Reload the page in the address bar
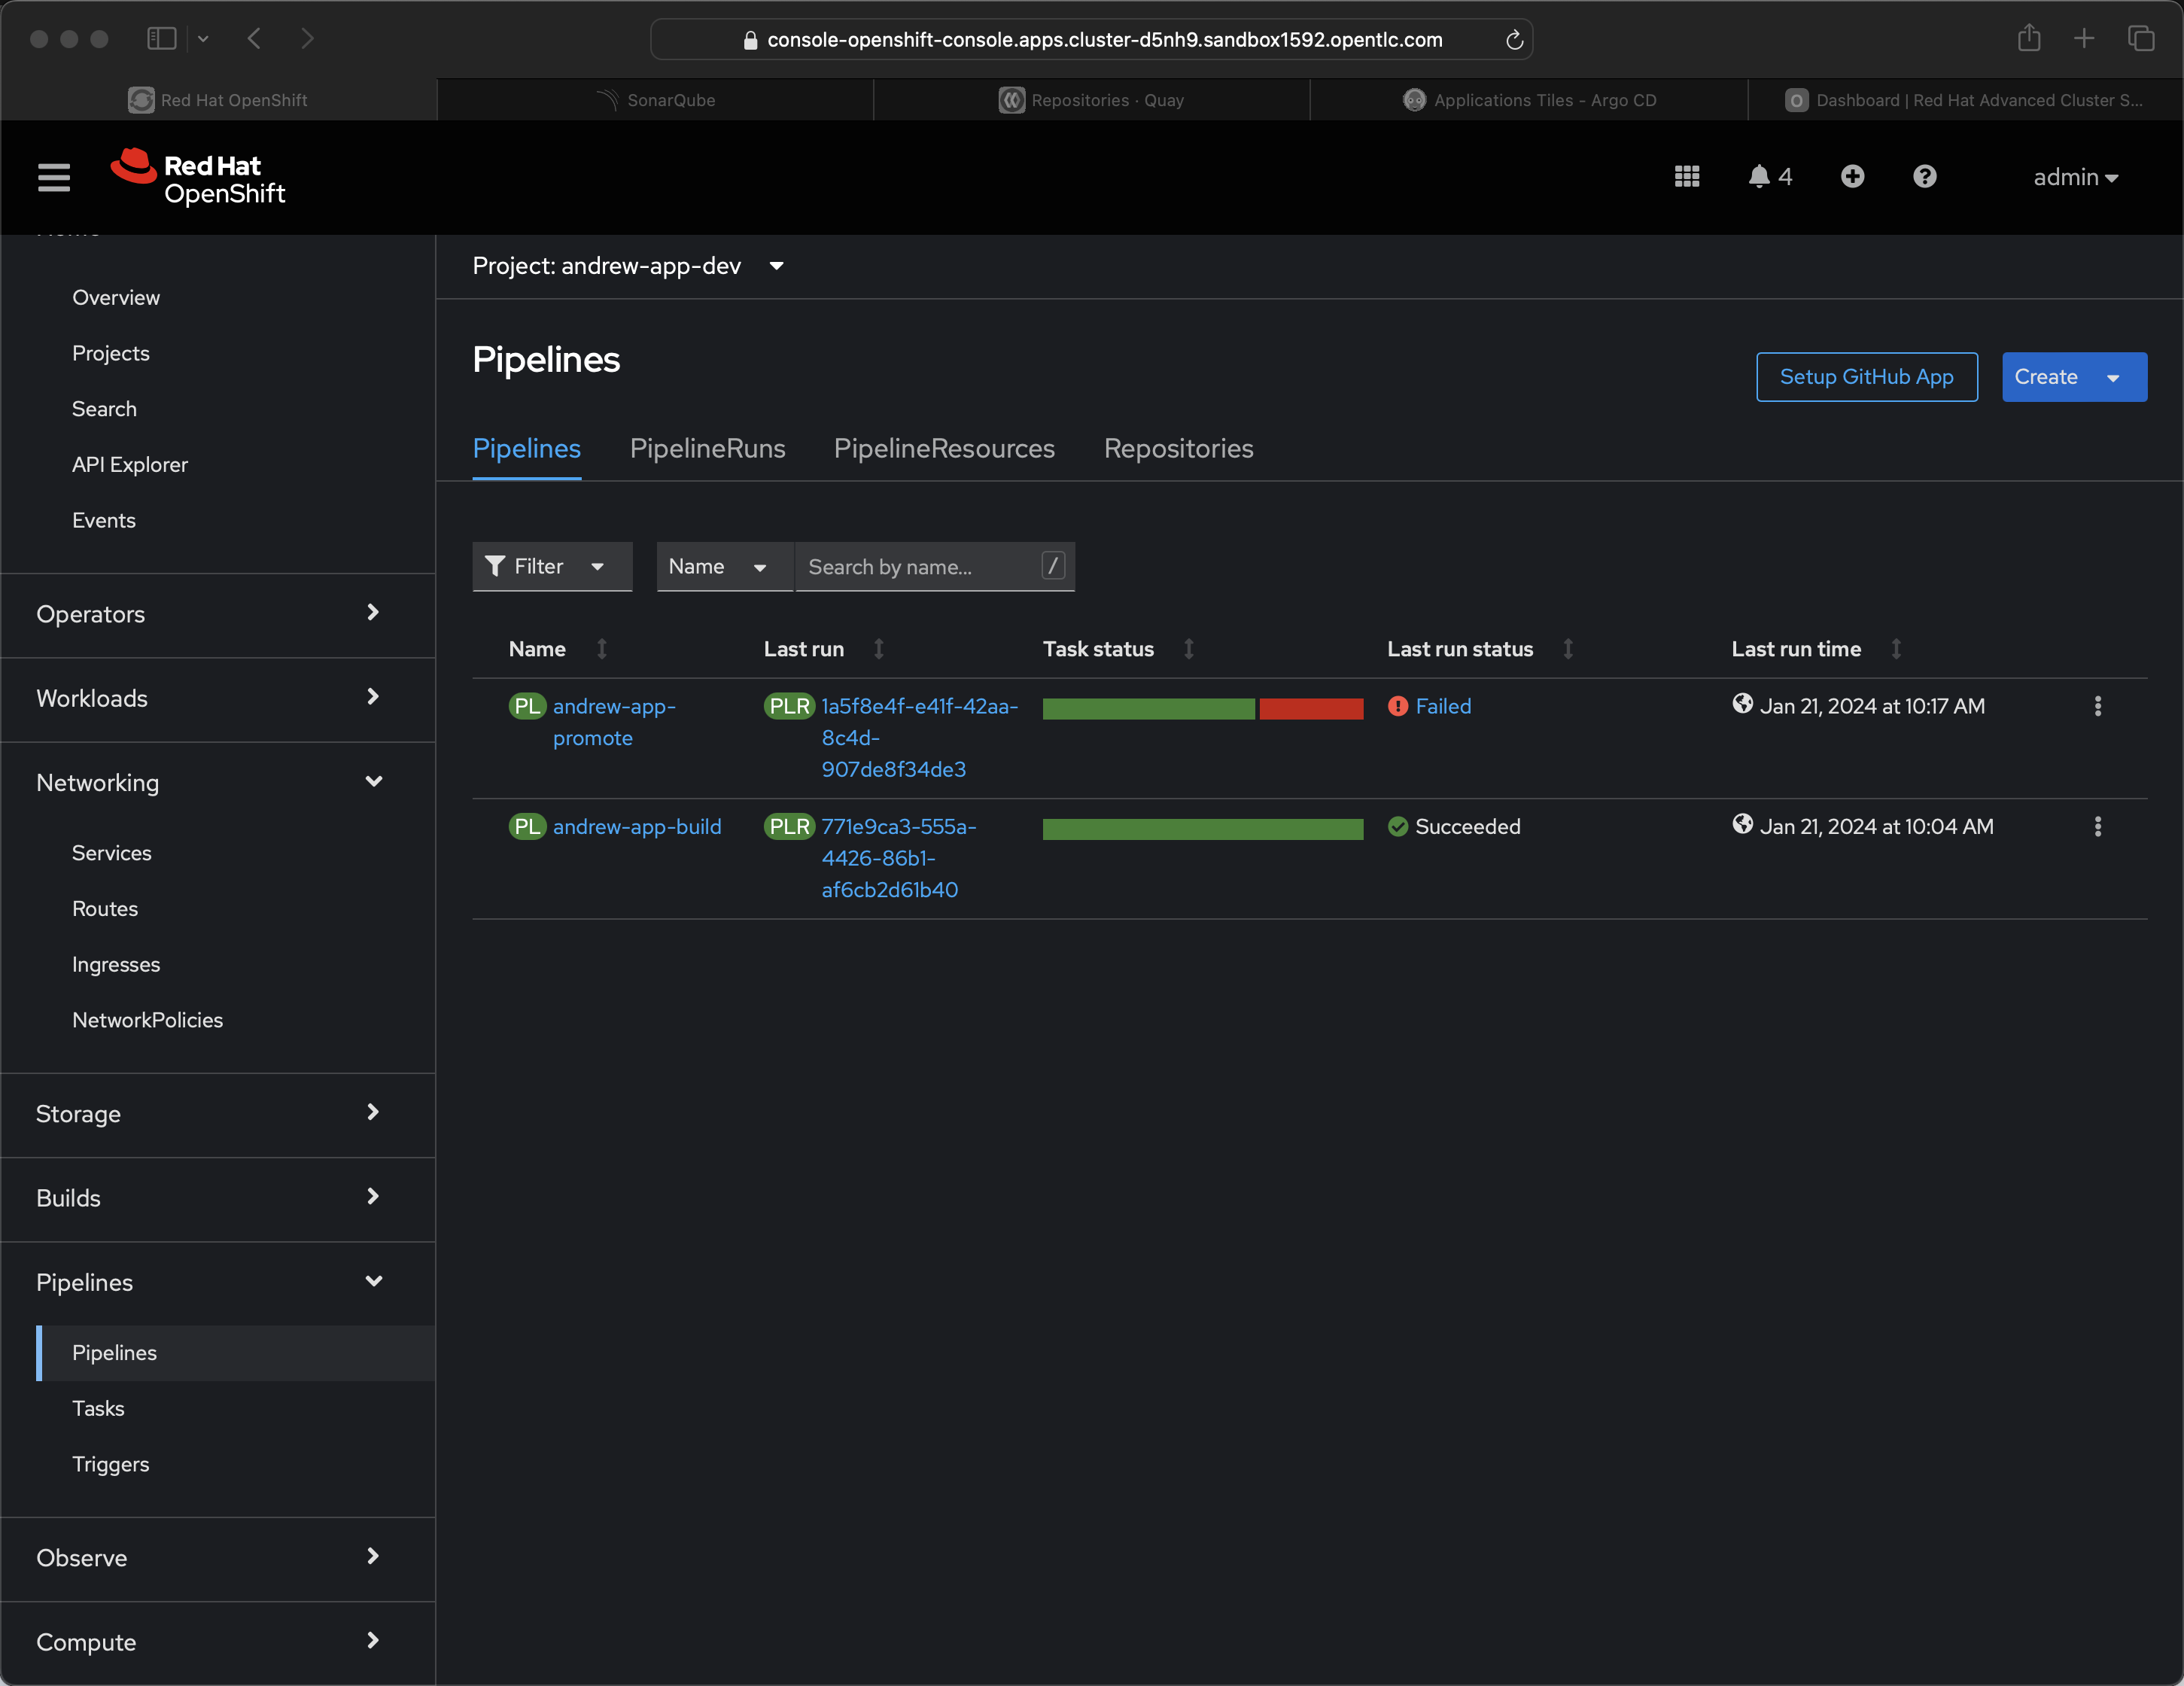 point(1514,40)
